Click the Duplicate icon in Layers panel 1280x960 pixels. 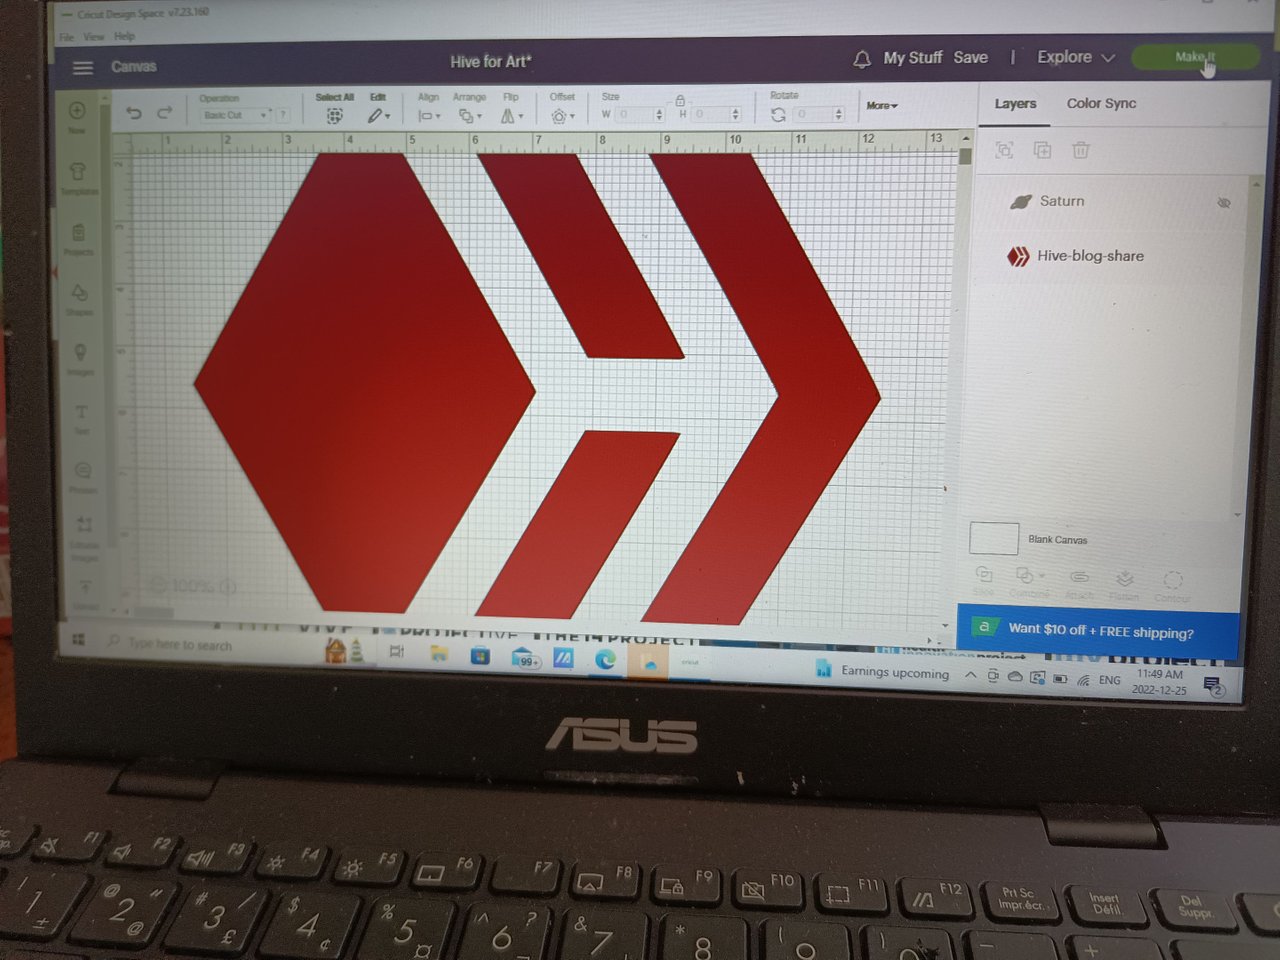point(1042,150)
